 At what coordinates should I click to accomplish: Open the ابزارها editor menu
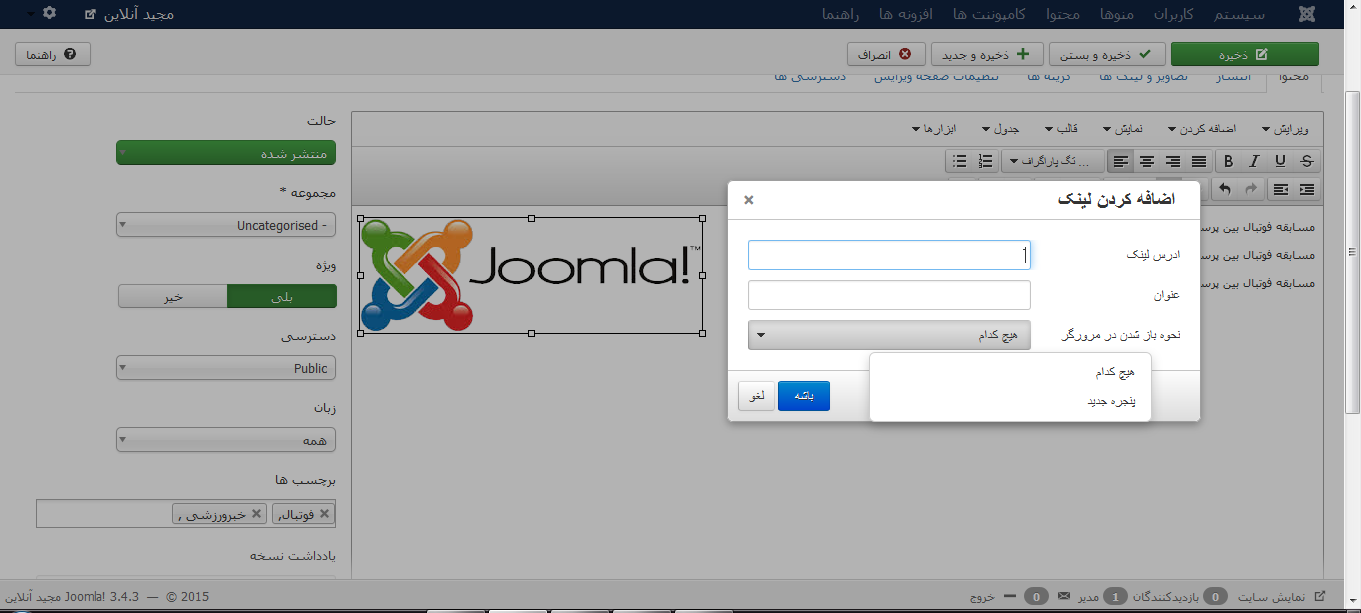[x=934, y=129]
